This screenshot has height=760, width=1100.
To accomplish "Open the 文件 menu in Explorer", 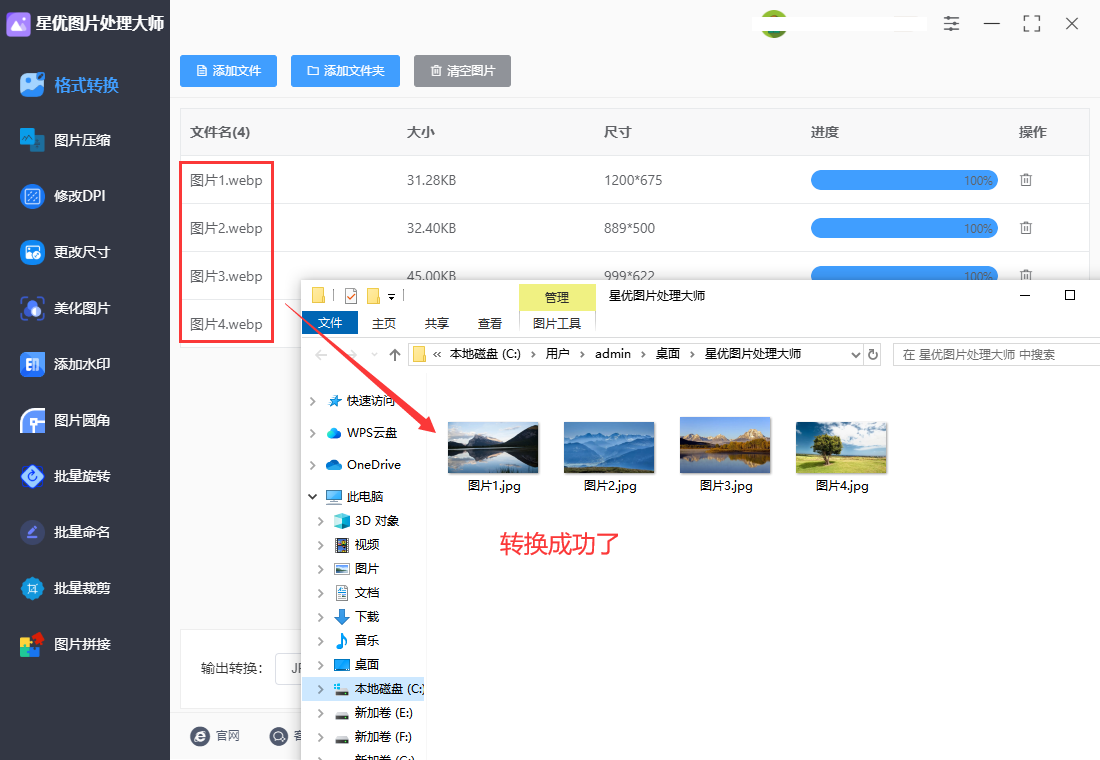I will pos(330,323).
